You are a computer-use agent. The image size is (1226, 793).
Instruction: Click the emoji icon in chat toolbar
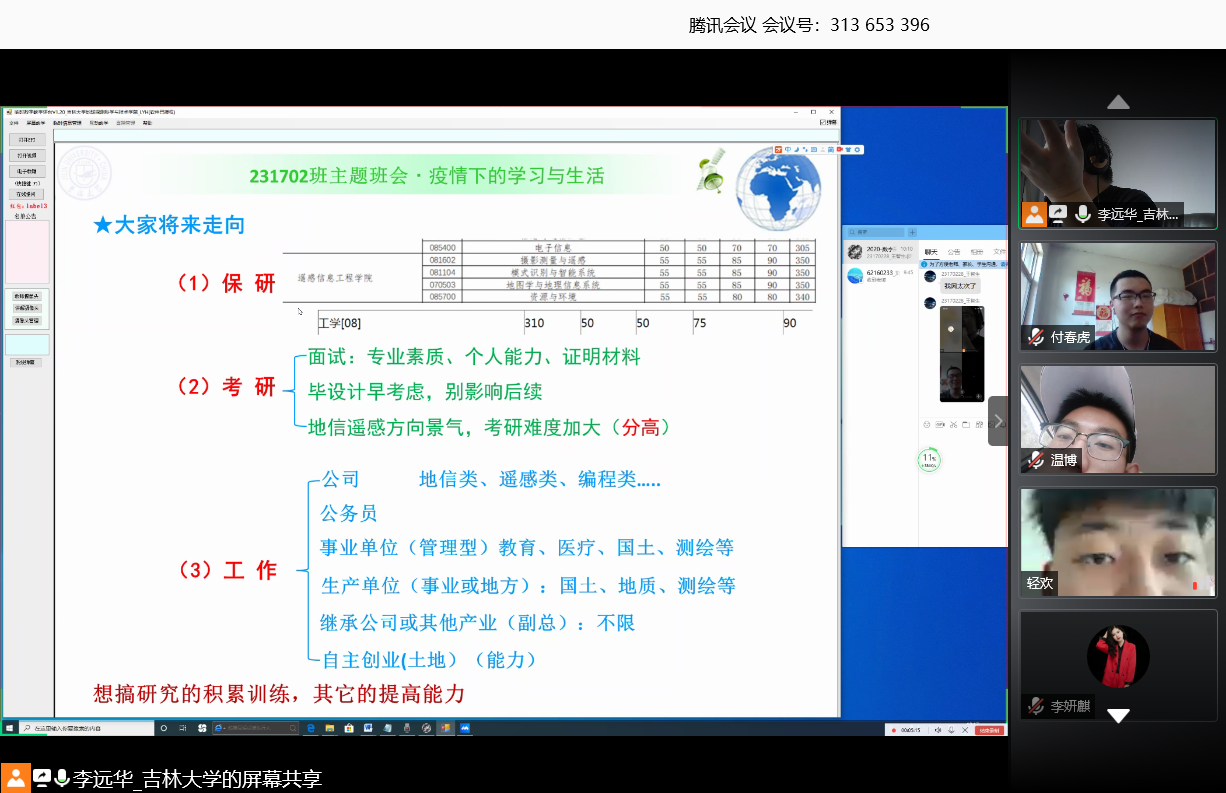926,423
